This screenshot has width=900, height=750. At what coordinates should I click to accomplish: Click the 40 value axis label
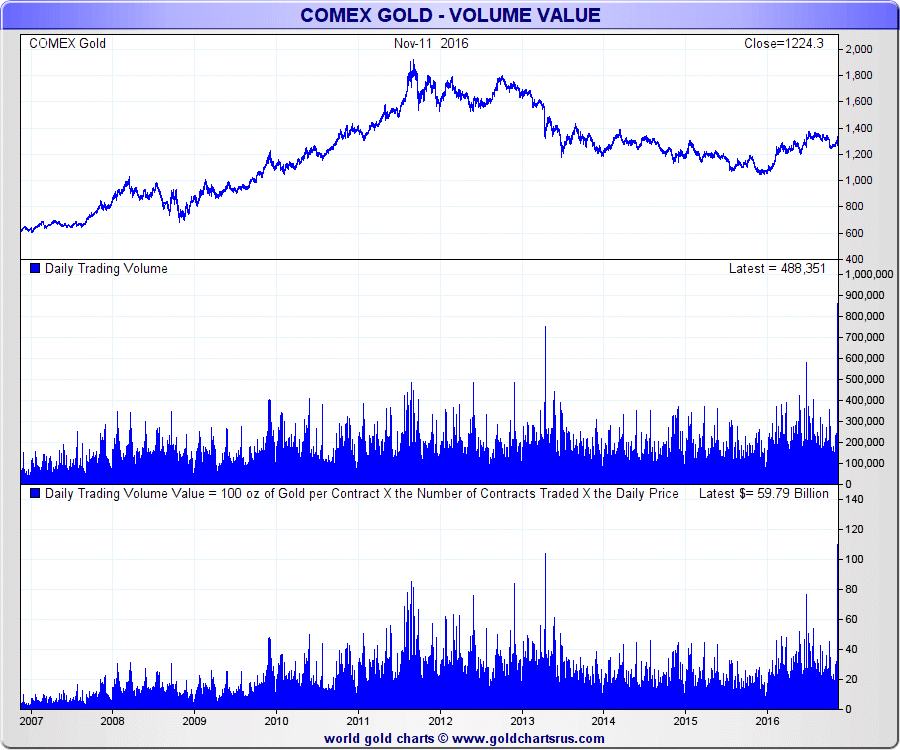pyautogui.click(x=852, y=649)
